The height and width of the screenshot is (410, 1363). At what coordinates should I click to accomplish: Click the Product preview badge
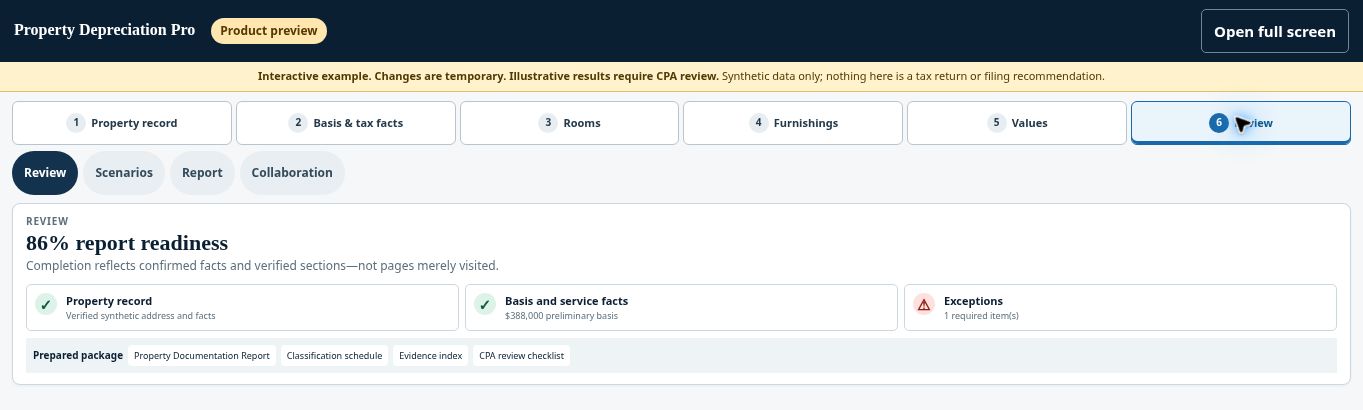(x=269, y=31)
